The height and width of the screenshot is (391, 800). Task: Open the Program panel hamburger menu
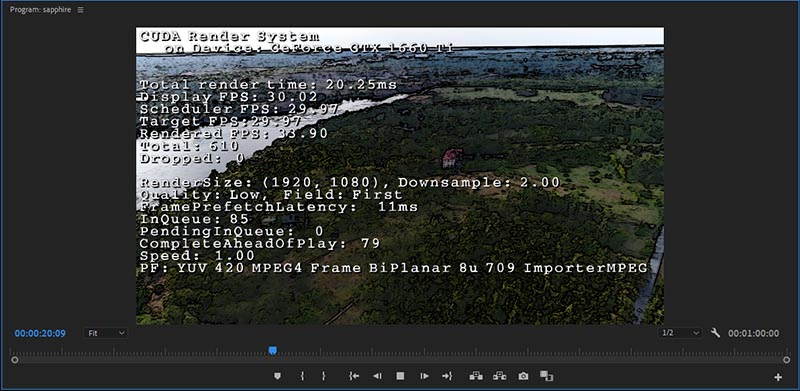click(81, 10)
